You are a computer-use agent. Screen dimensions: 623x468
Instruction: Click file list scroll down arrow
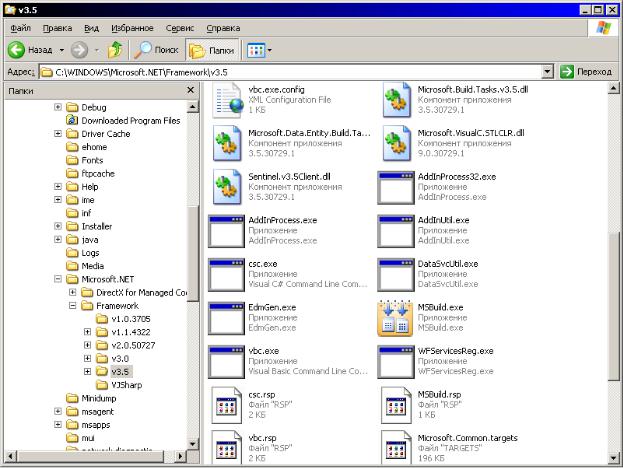click(x=613, y=458)
